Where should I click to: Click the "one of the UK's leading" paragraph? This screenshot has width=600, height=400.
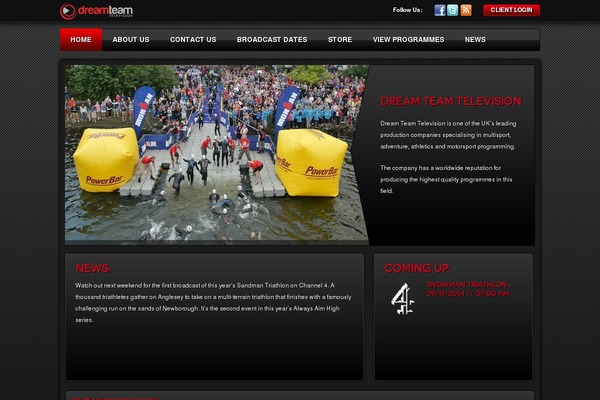tap(448, 135)
